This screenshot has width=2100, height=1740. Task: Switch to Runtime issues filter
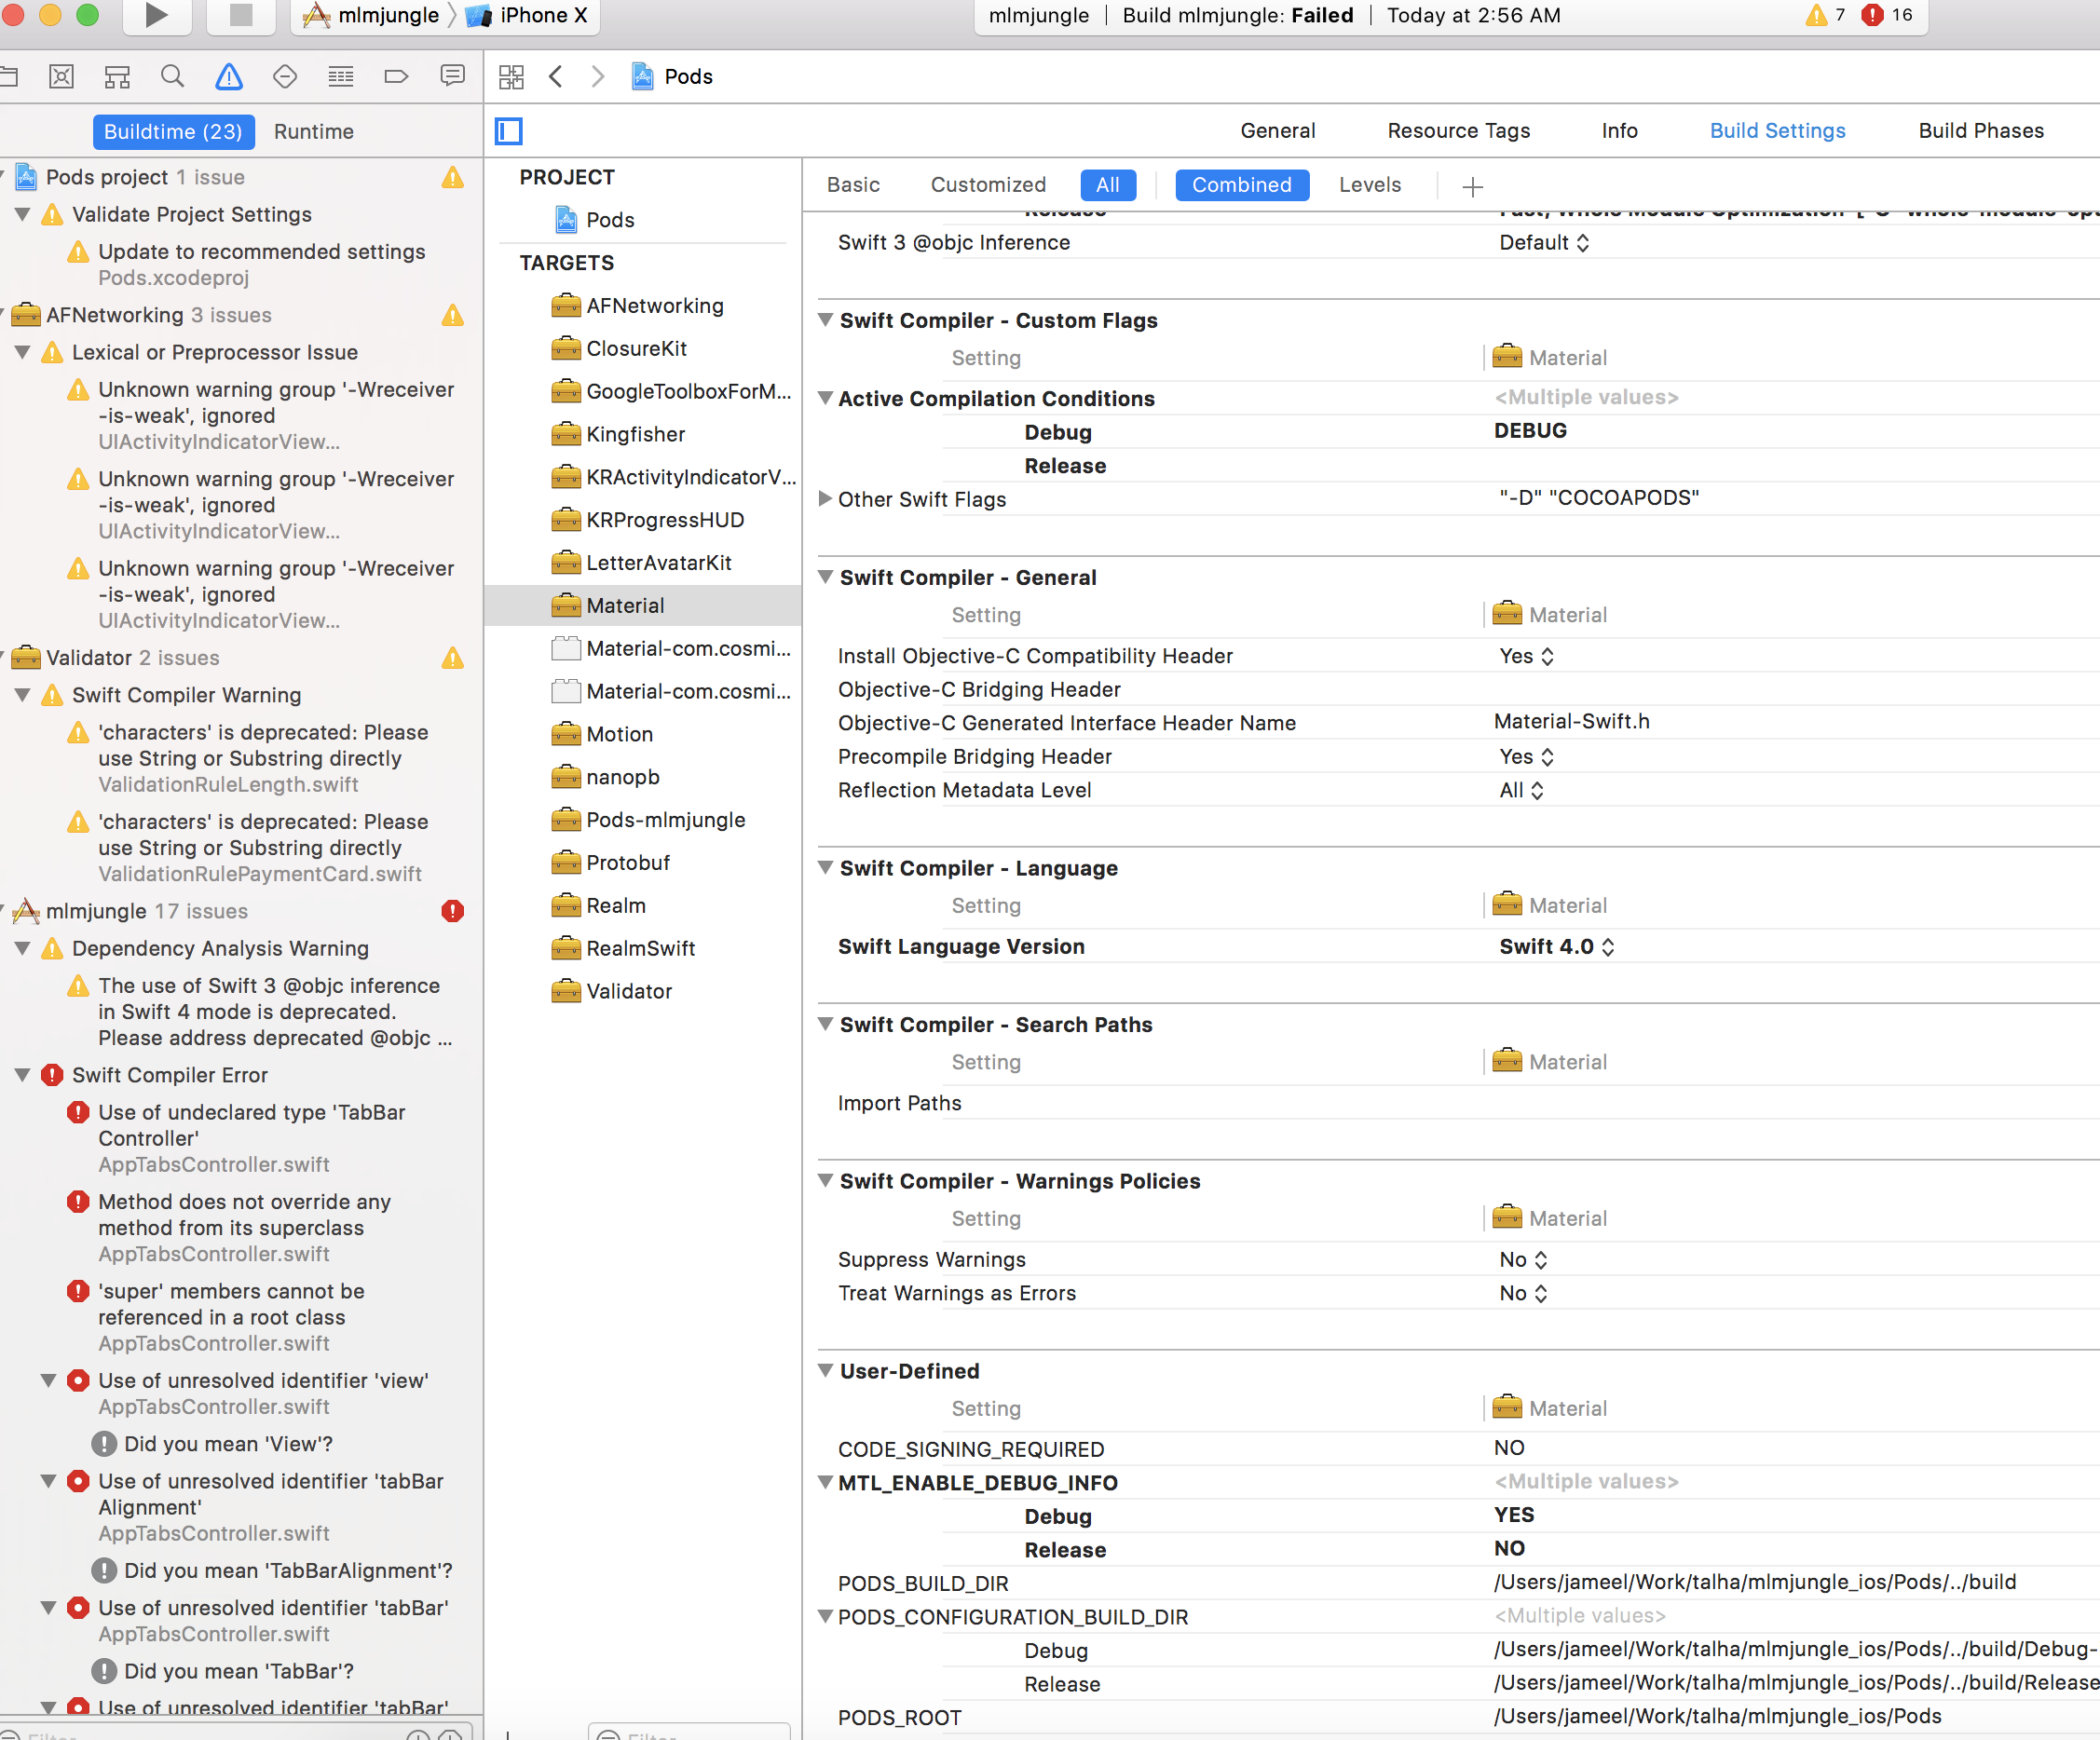coord(314,132)
